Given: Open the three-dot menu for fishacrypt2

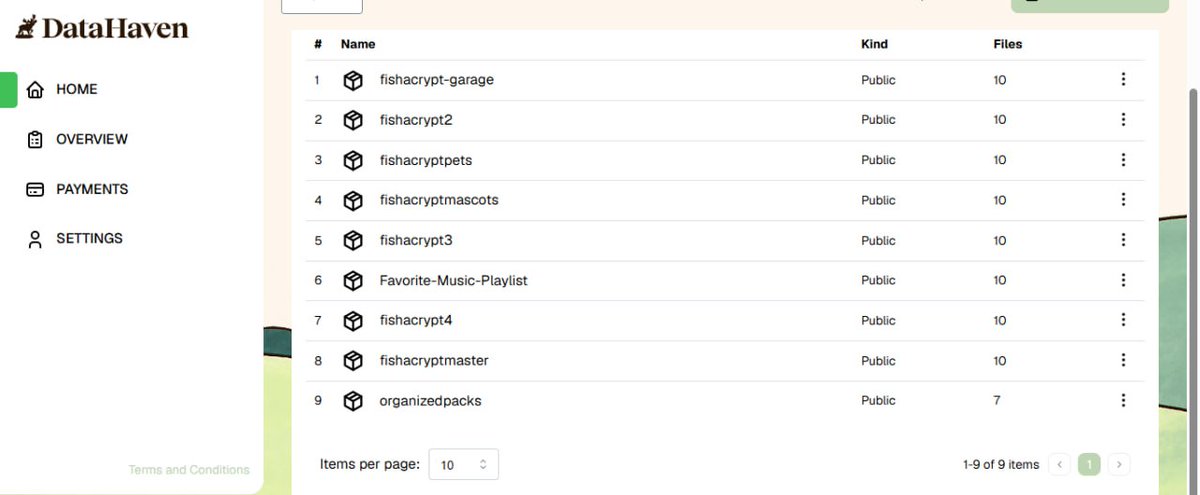Looking at the screenshot, I should (x=1123, y=119).
